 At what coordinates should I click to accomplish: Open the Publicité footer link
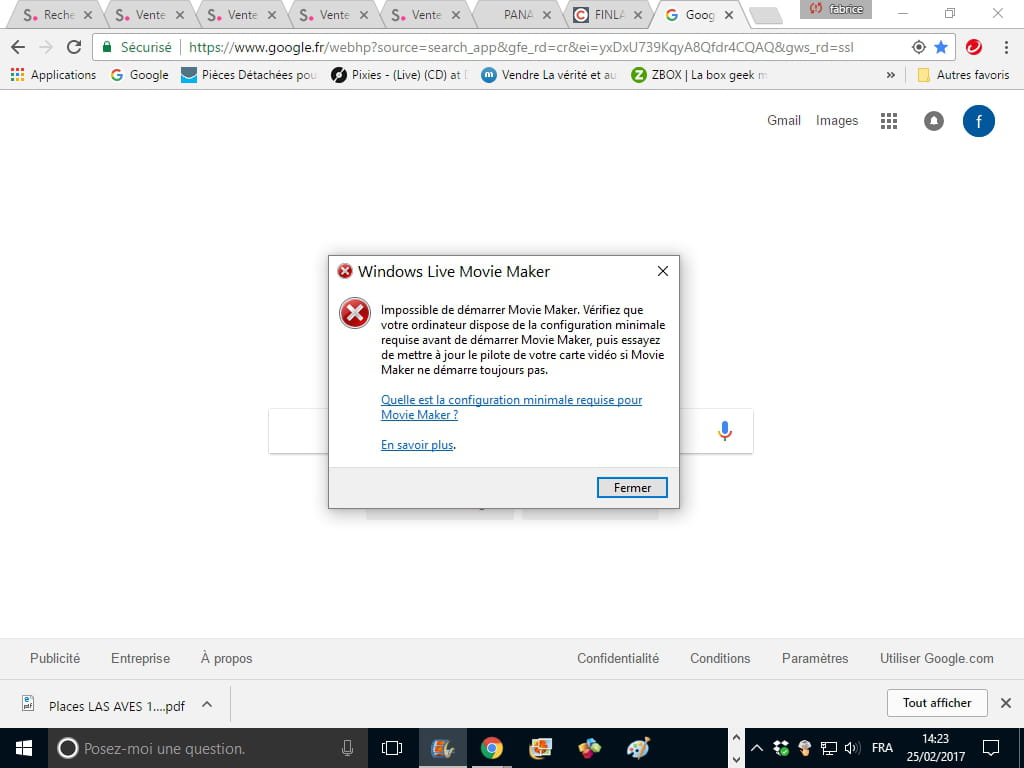pyautogui.click(x=55, y=658)
